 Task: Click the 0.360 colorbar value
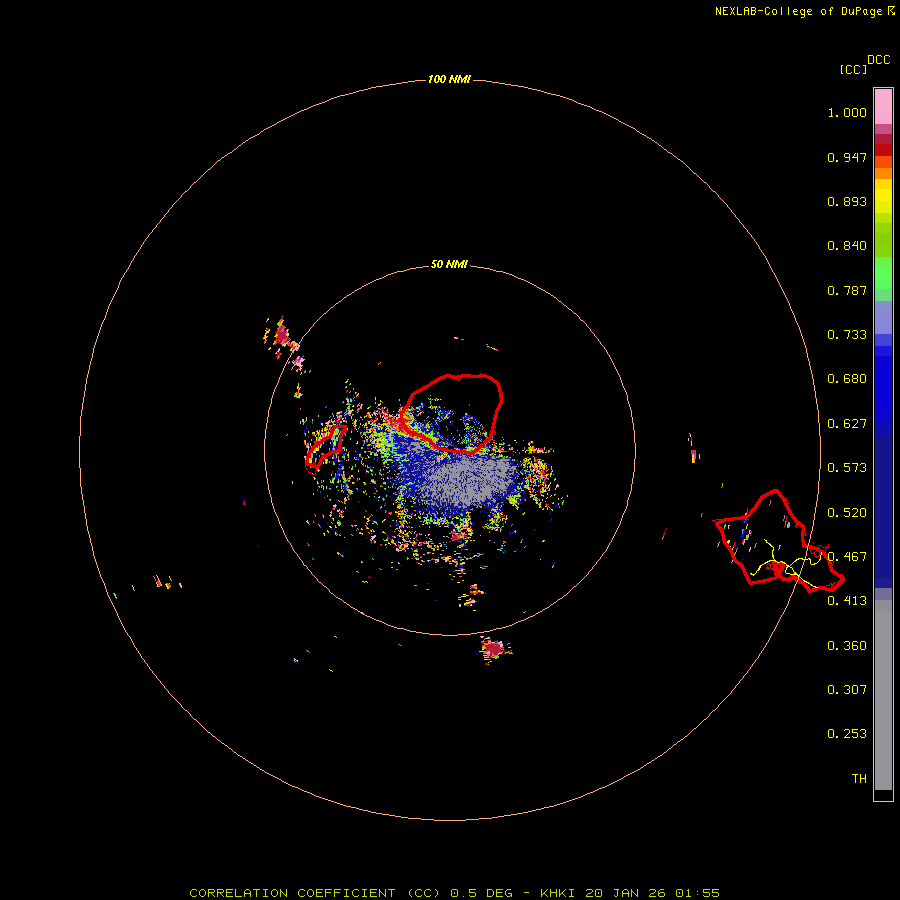[847, 646]
